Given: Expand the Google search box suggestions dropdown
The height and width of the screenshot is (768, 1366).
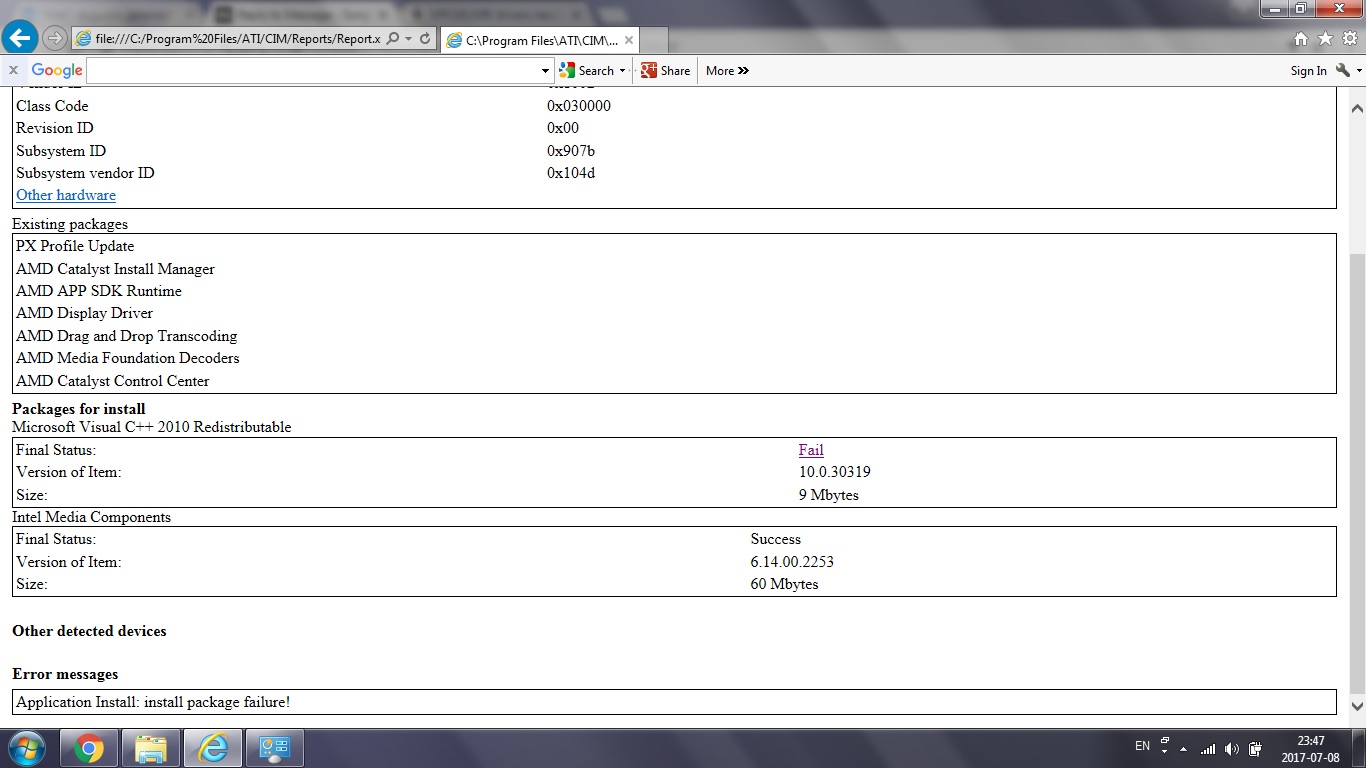Looking at the screenshot, I should pos(545,71).
